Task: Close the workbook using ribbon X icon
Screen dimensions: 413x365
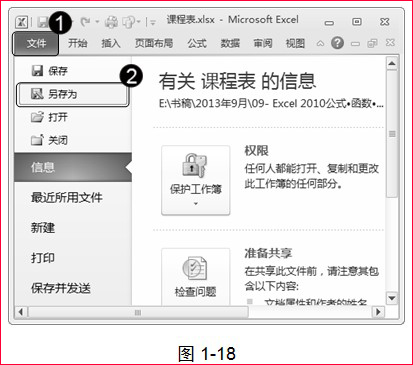Action: (390, 43)
